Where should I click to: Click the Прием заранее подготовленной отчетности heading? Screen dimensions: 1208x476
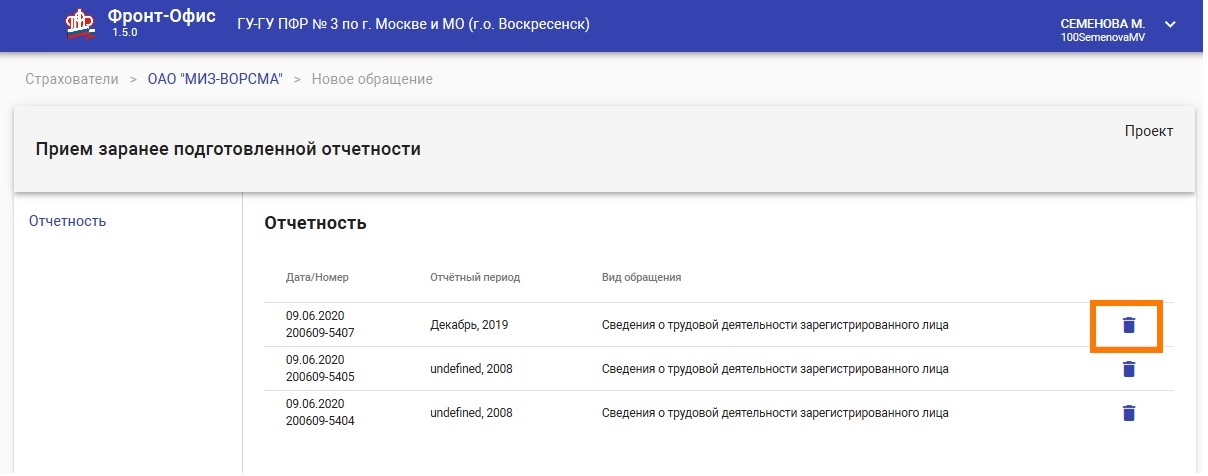point(228,149)
